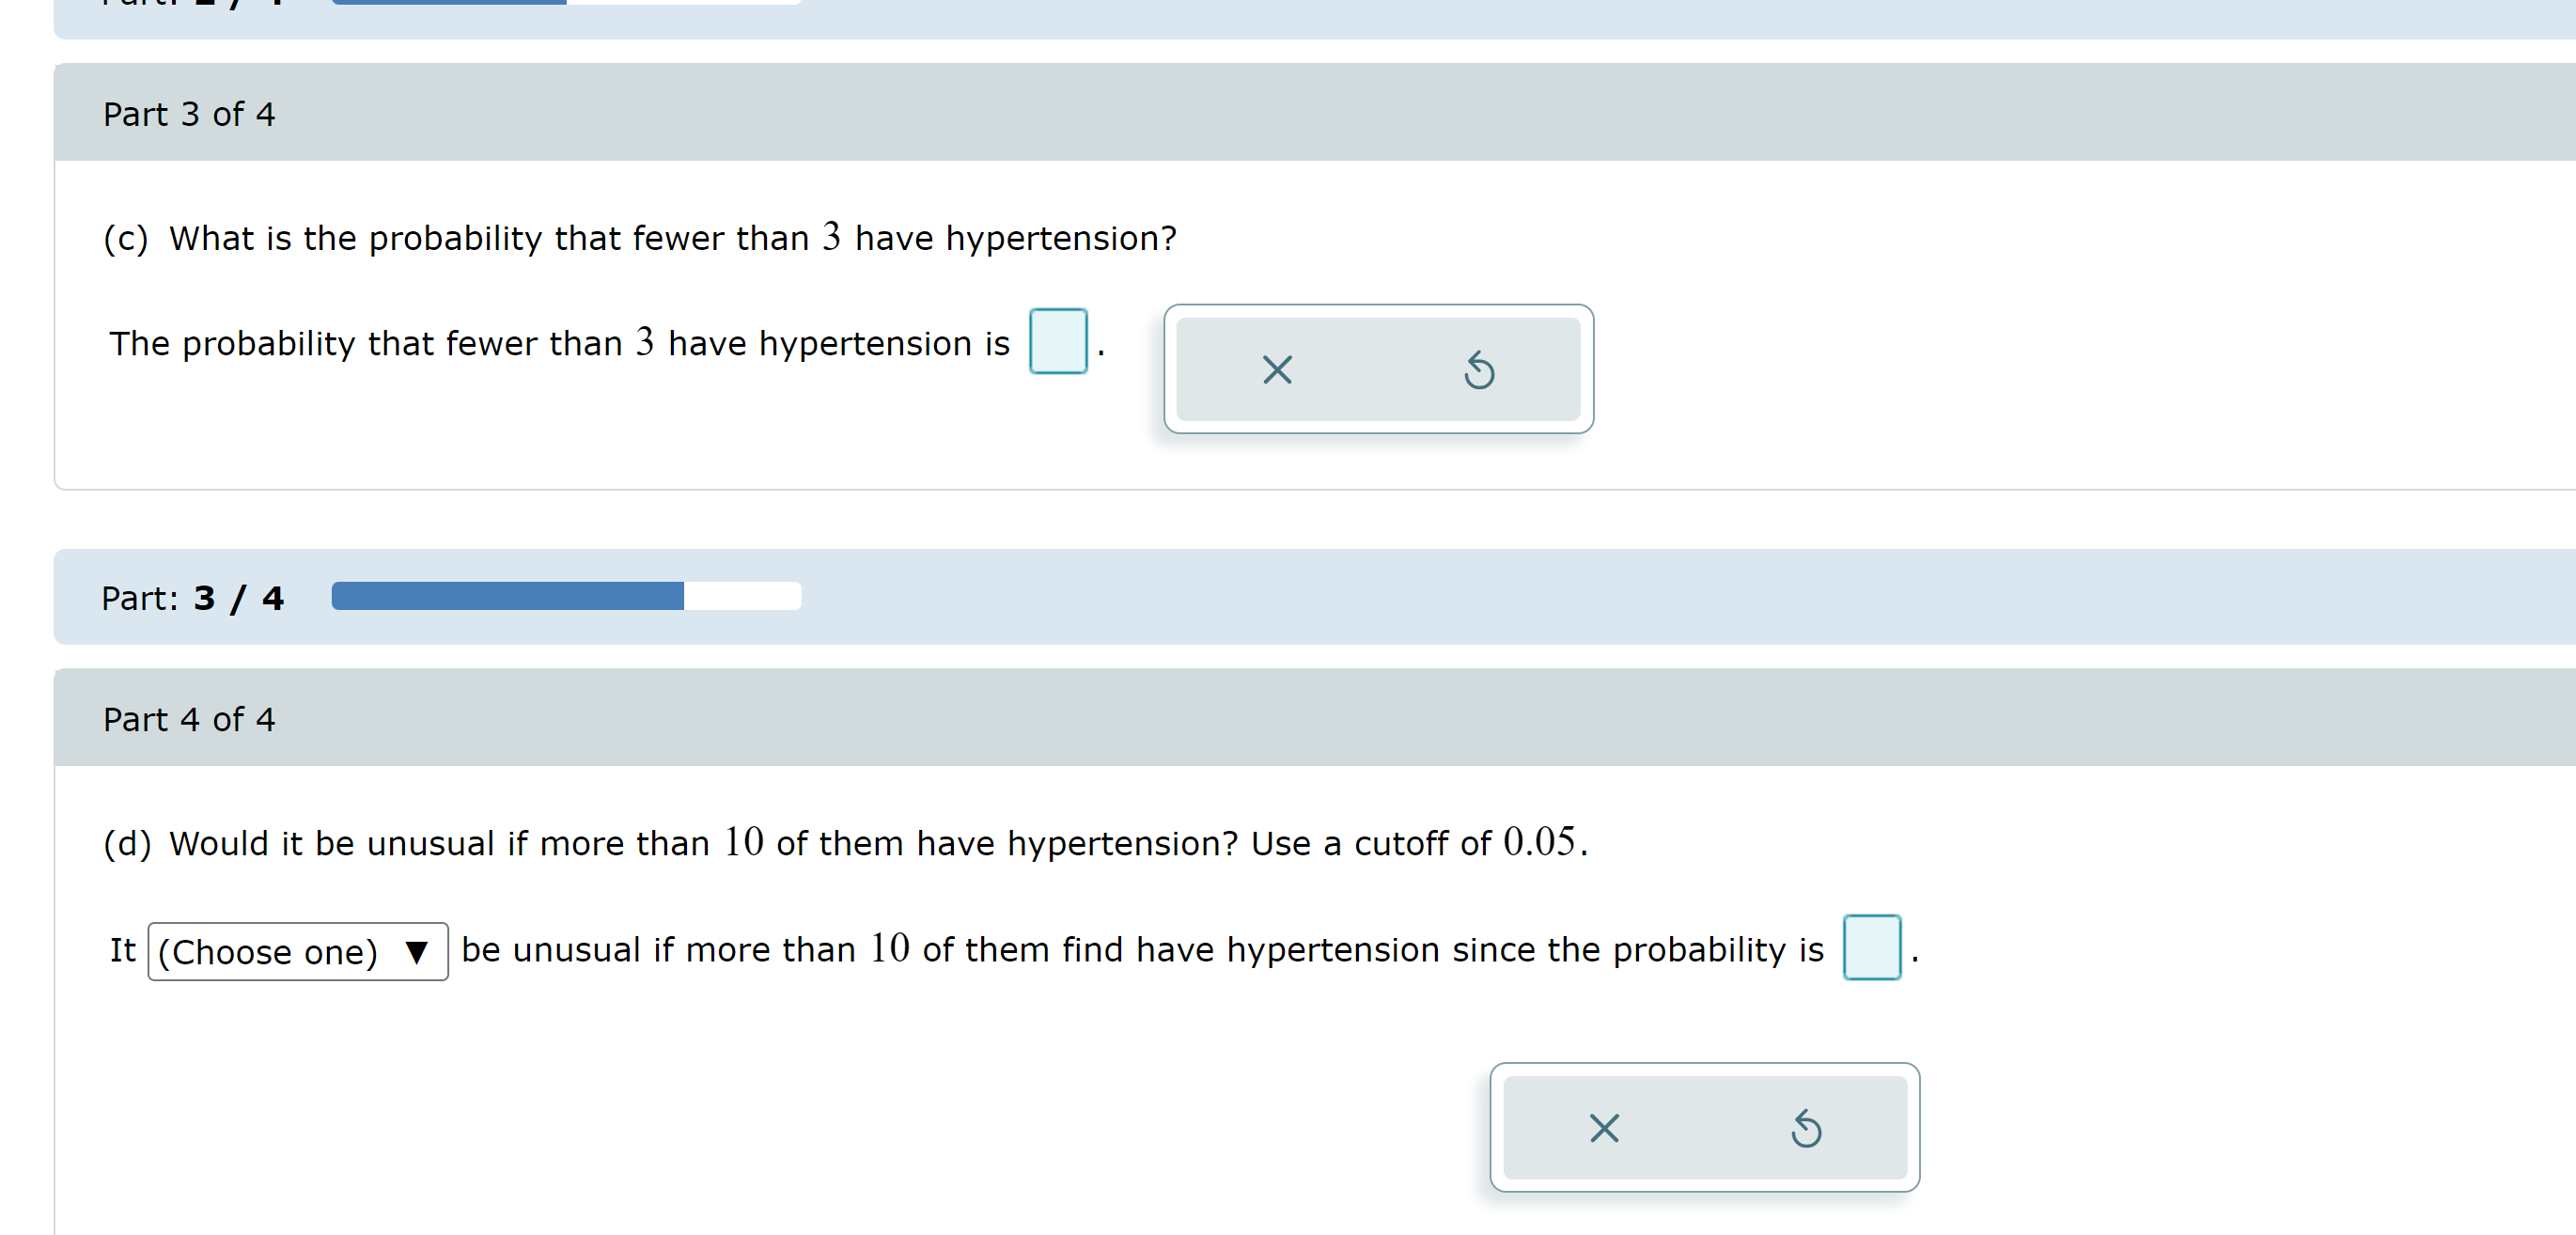The width and height of the screenshot is (2576, 1235).
Task: Click the Part: 3 / 4 status bar
Action: [x=194, y=597]
